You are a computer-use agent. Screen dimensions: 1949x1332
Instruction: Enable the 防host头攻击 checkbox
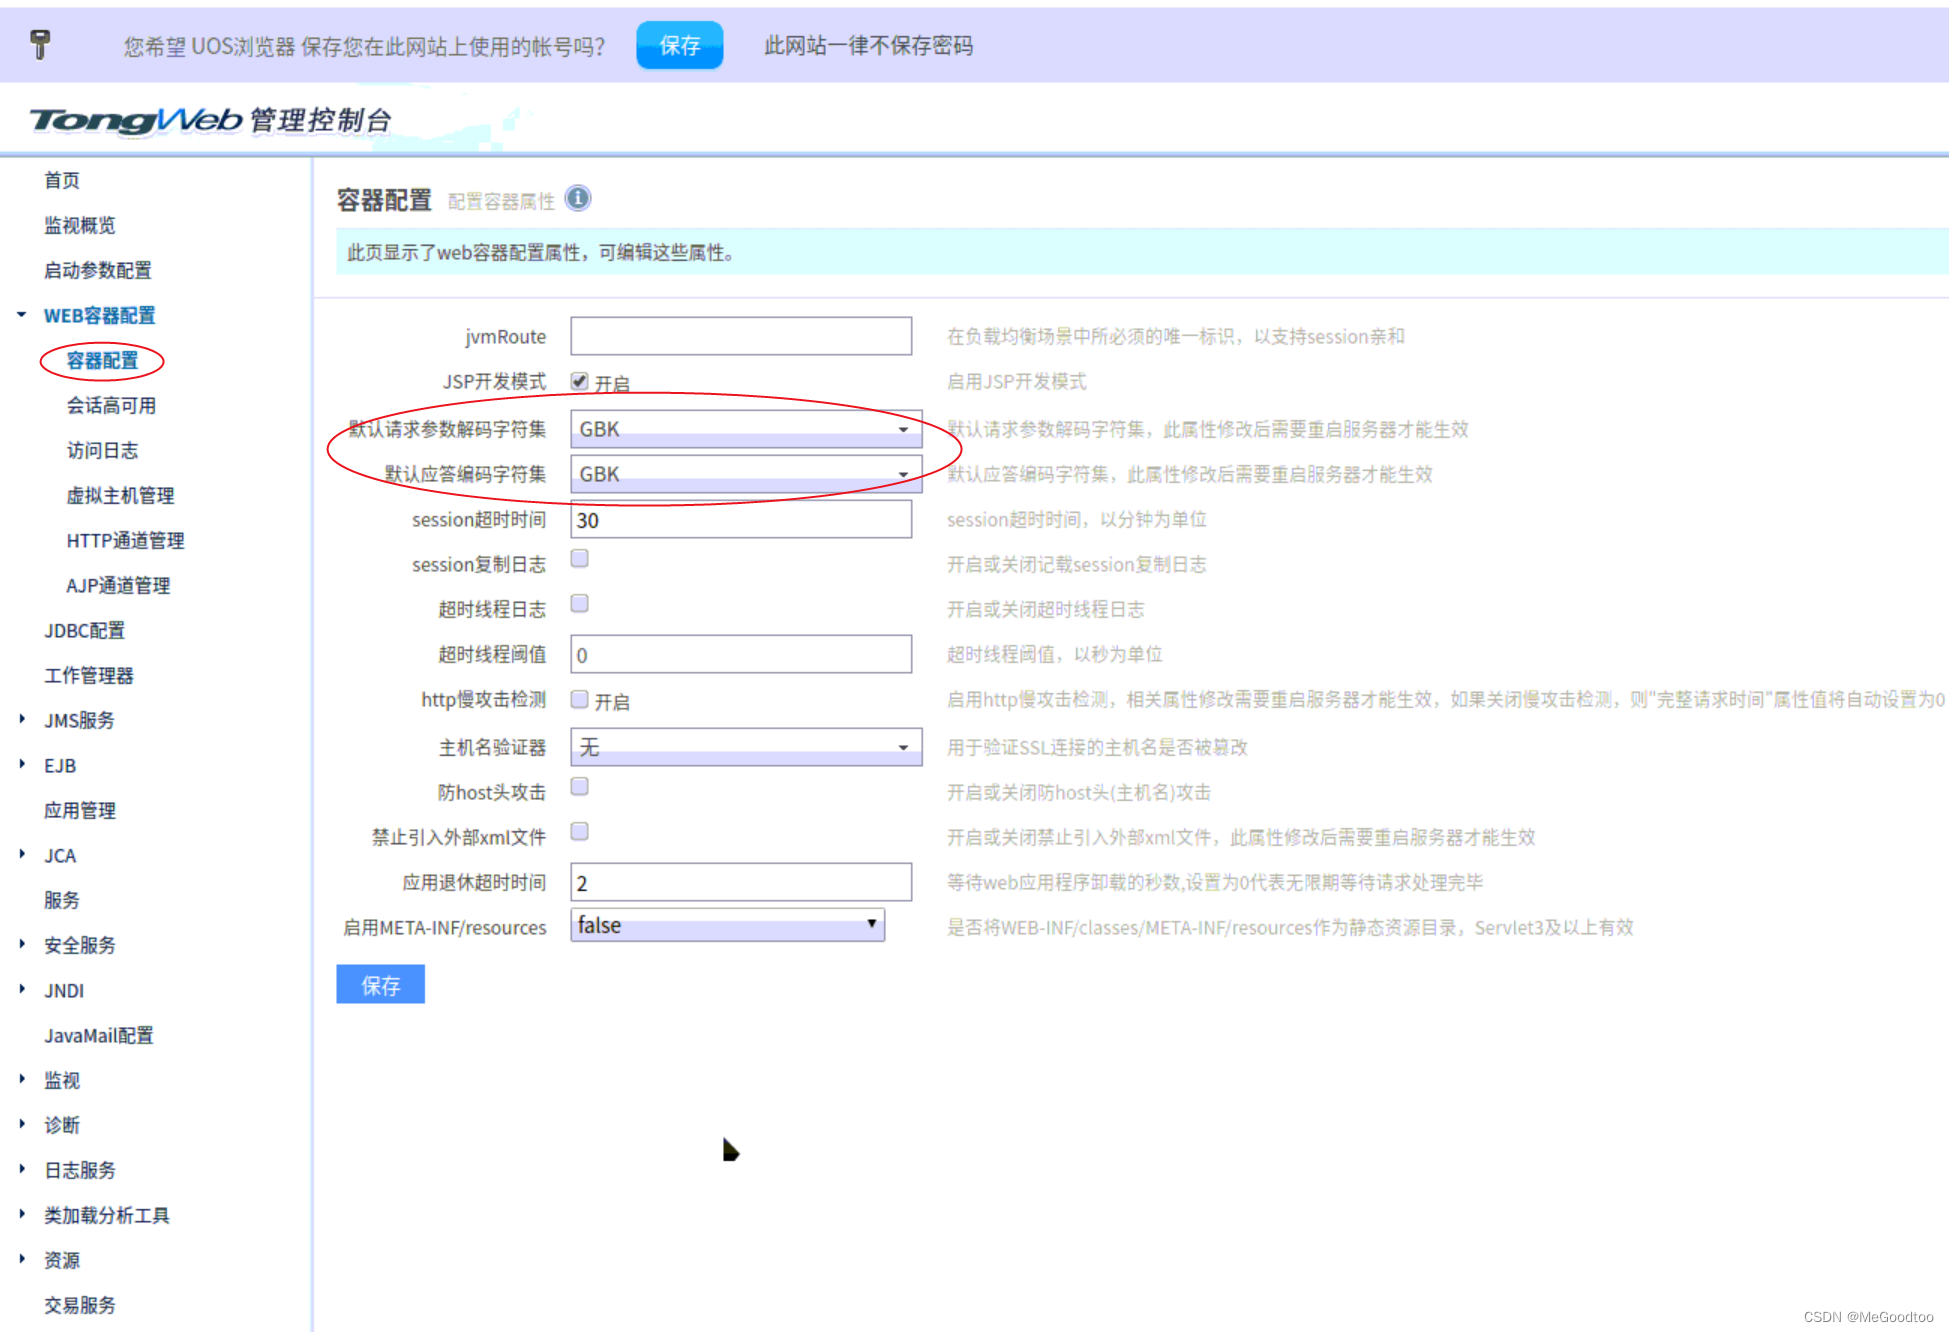(579, 787)
